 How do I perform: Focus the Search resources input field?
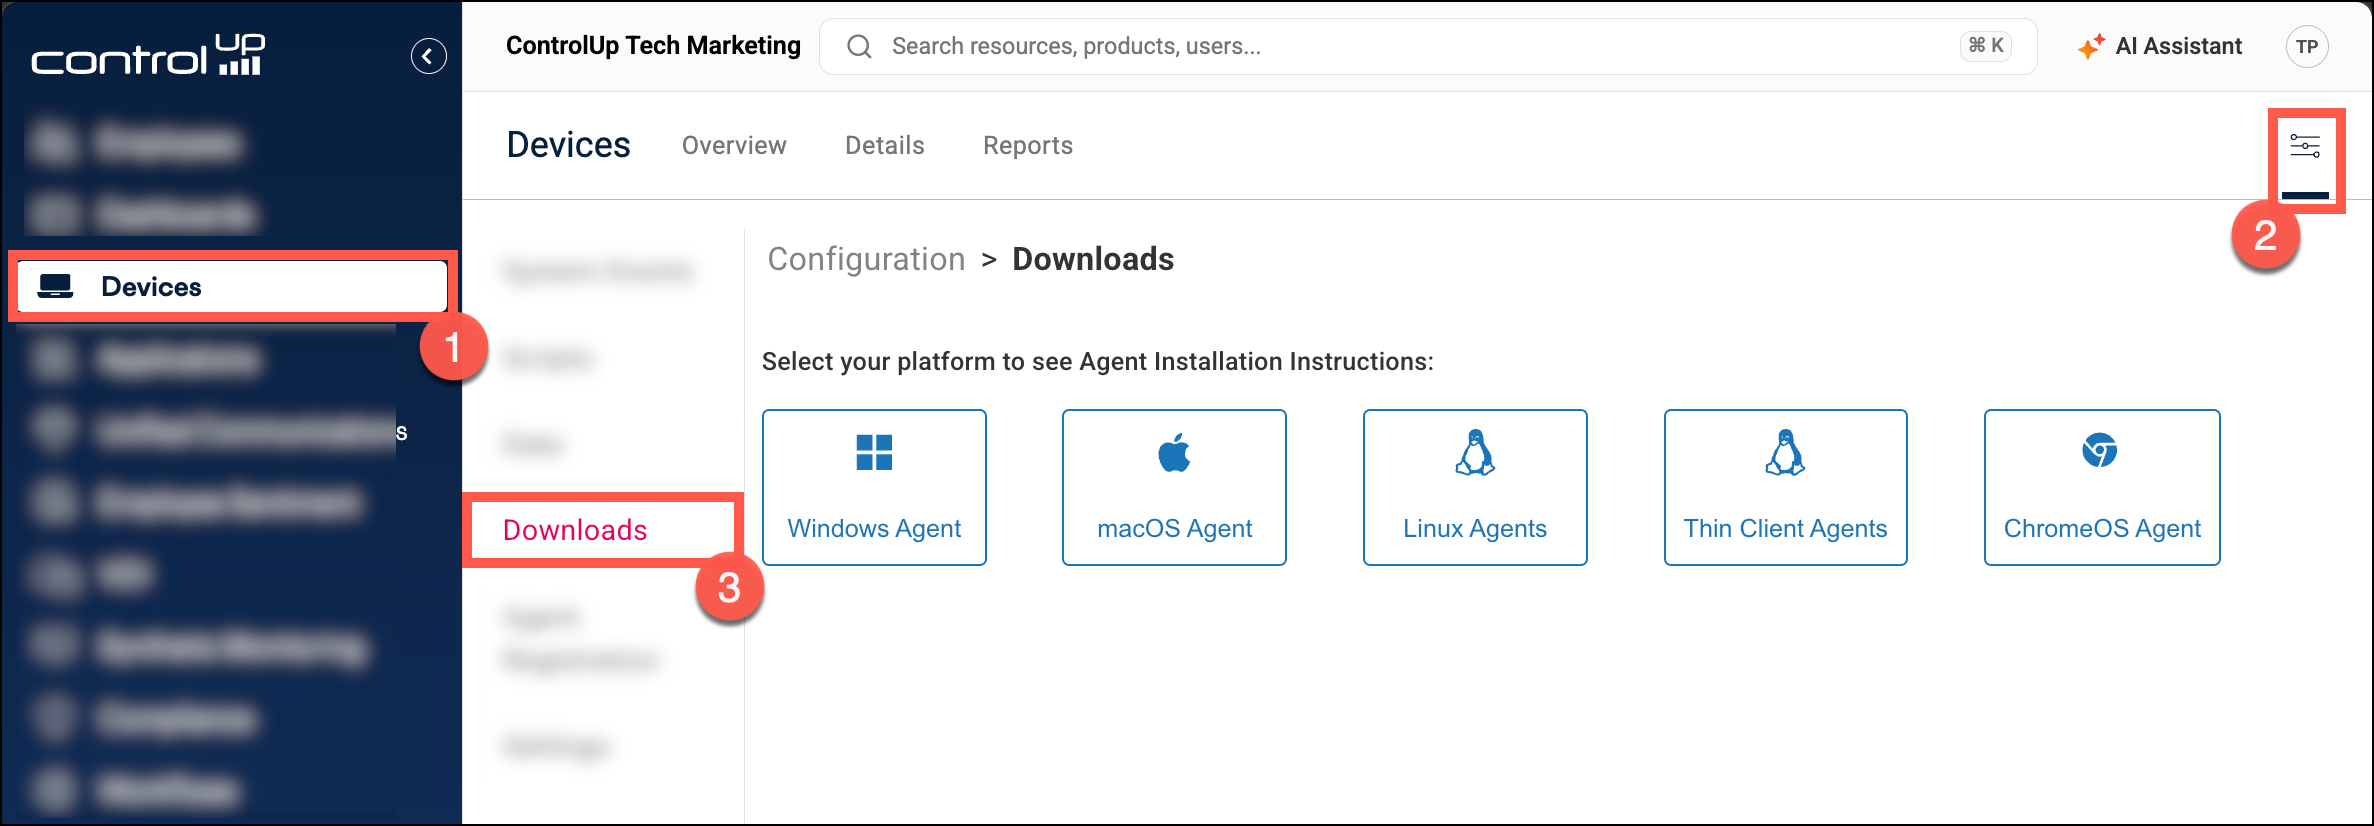pos(1428,46)
